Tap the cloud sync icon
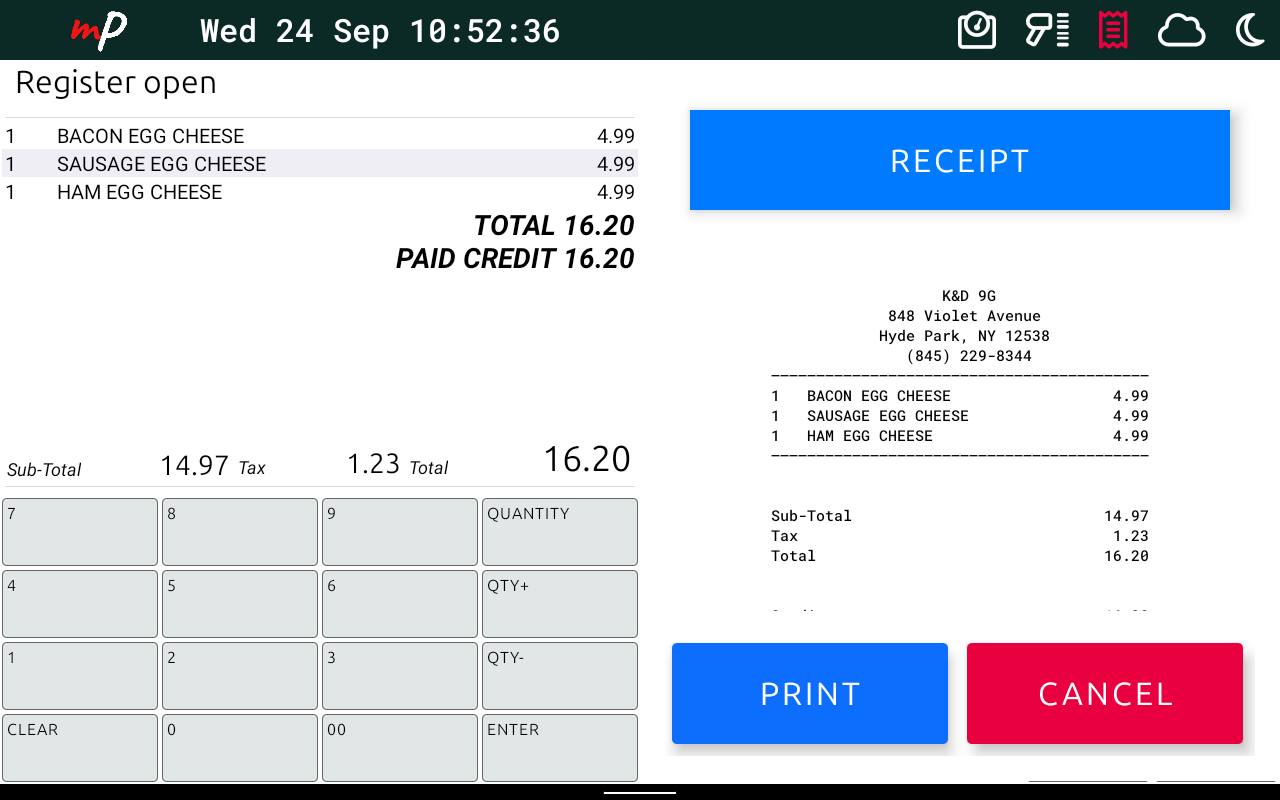This screenshot has height=800, width=1280. [x=1181, y=31]
